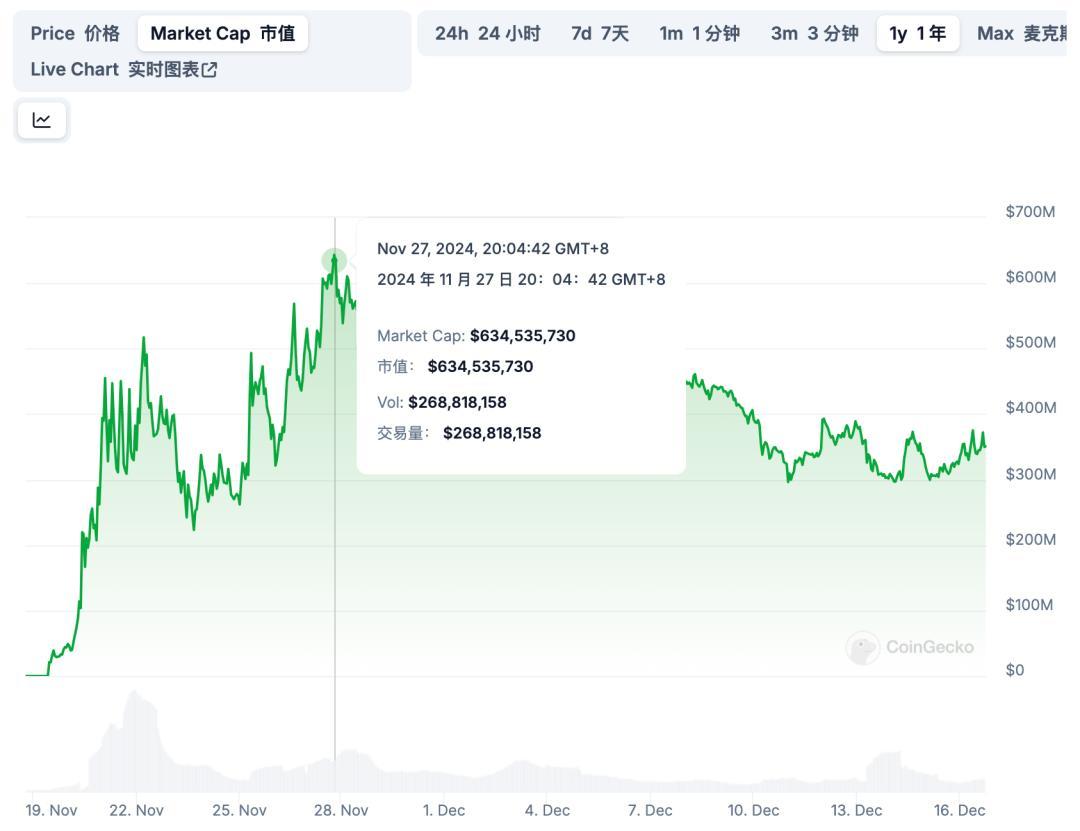Click the 22. Nov date label
This screenshot has height=831, width=1080.
coord(136,810)
